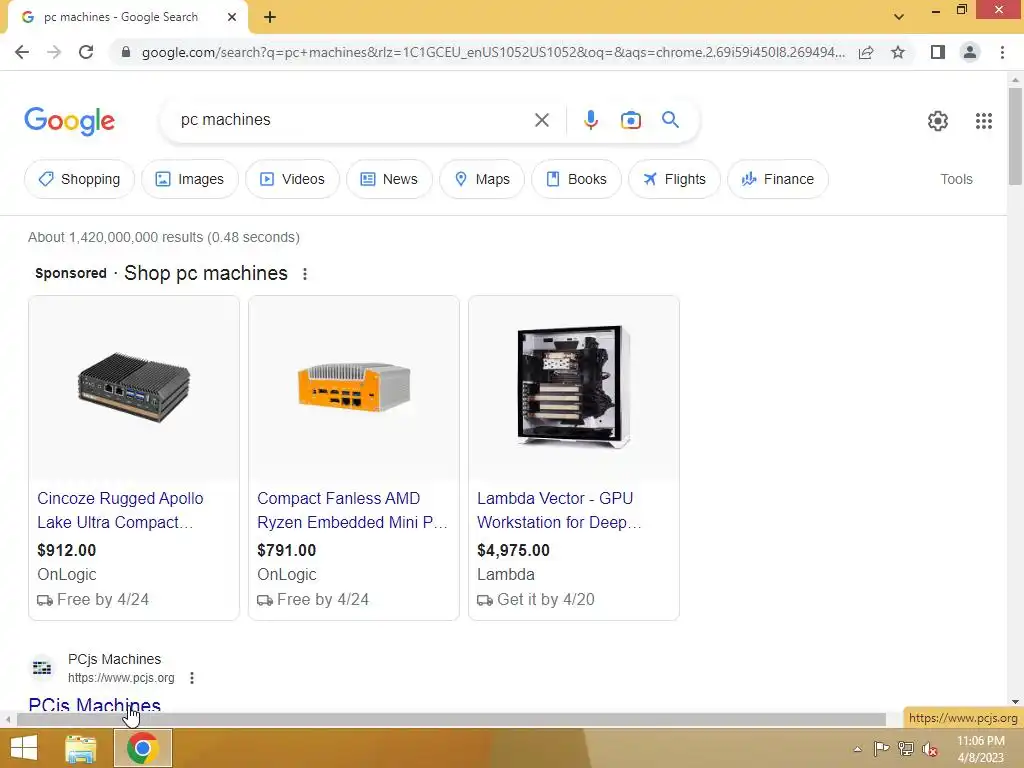Bookmark this page with the star icon
Screen dimensions: 1024x768
pyautogui.click(x=898, y=52)
